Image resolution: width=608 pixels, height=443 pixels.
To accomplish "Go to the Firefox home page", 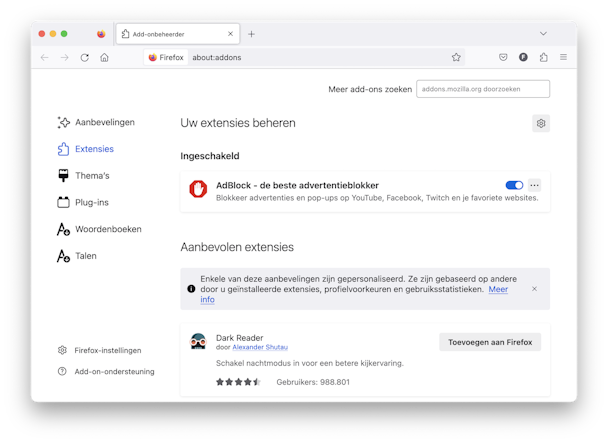I will click(104, 57).
